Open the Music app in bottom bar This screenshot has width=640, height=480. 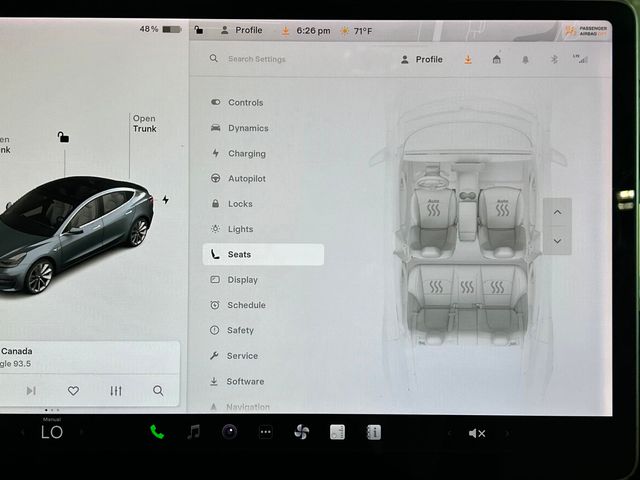click(x=193, y=432)
